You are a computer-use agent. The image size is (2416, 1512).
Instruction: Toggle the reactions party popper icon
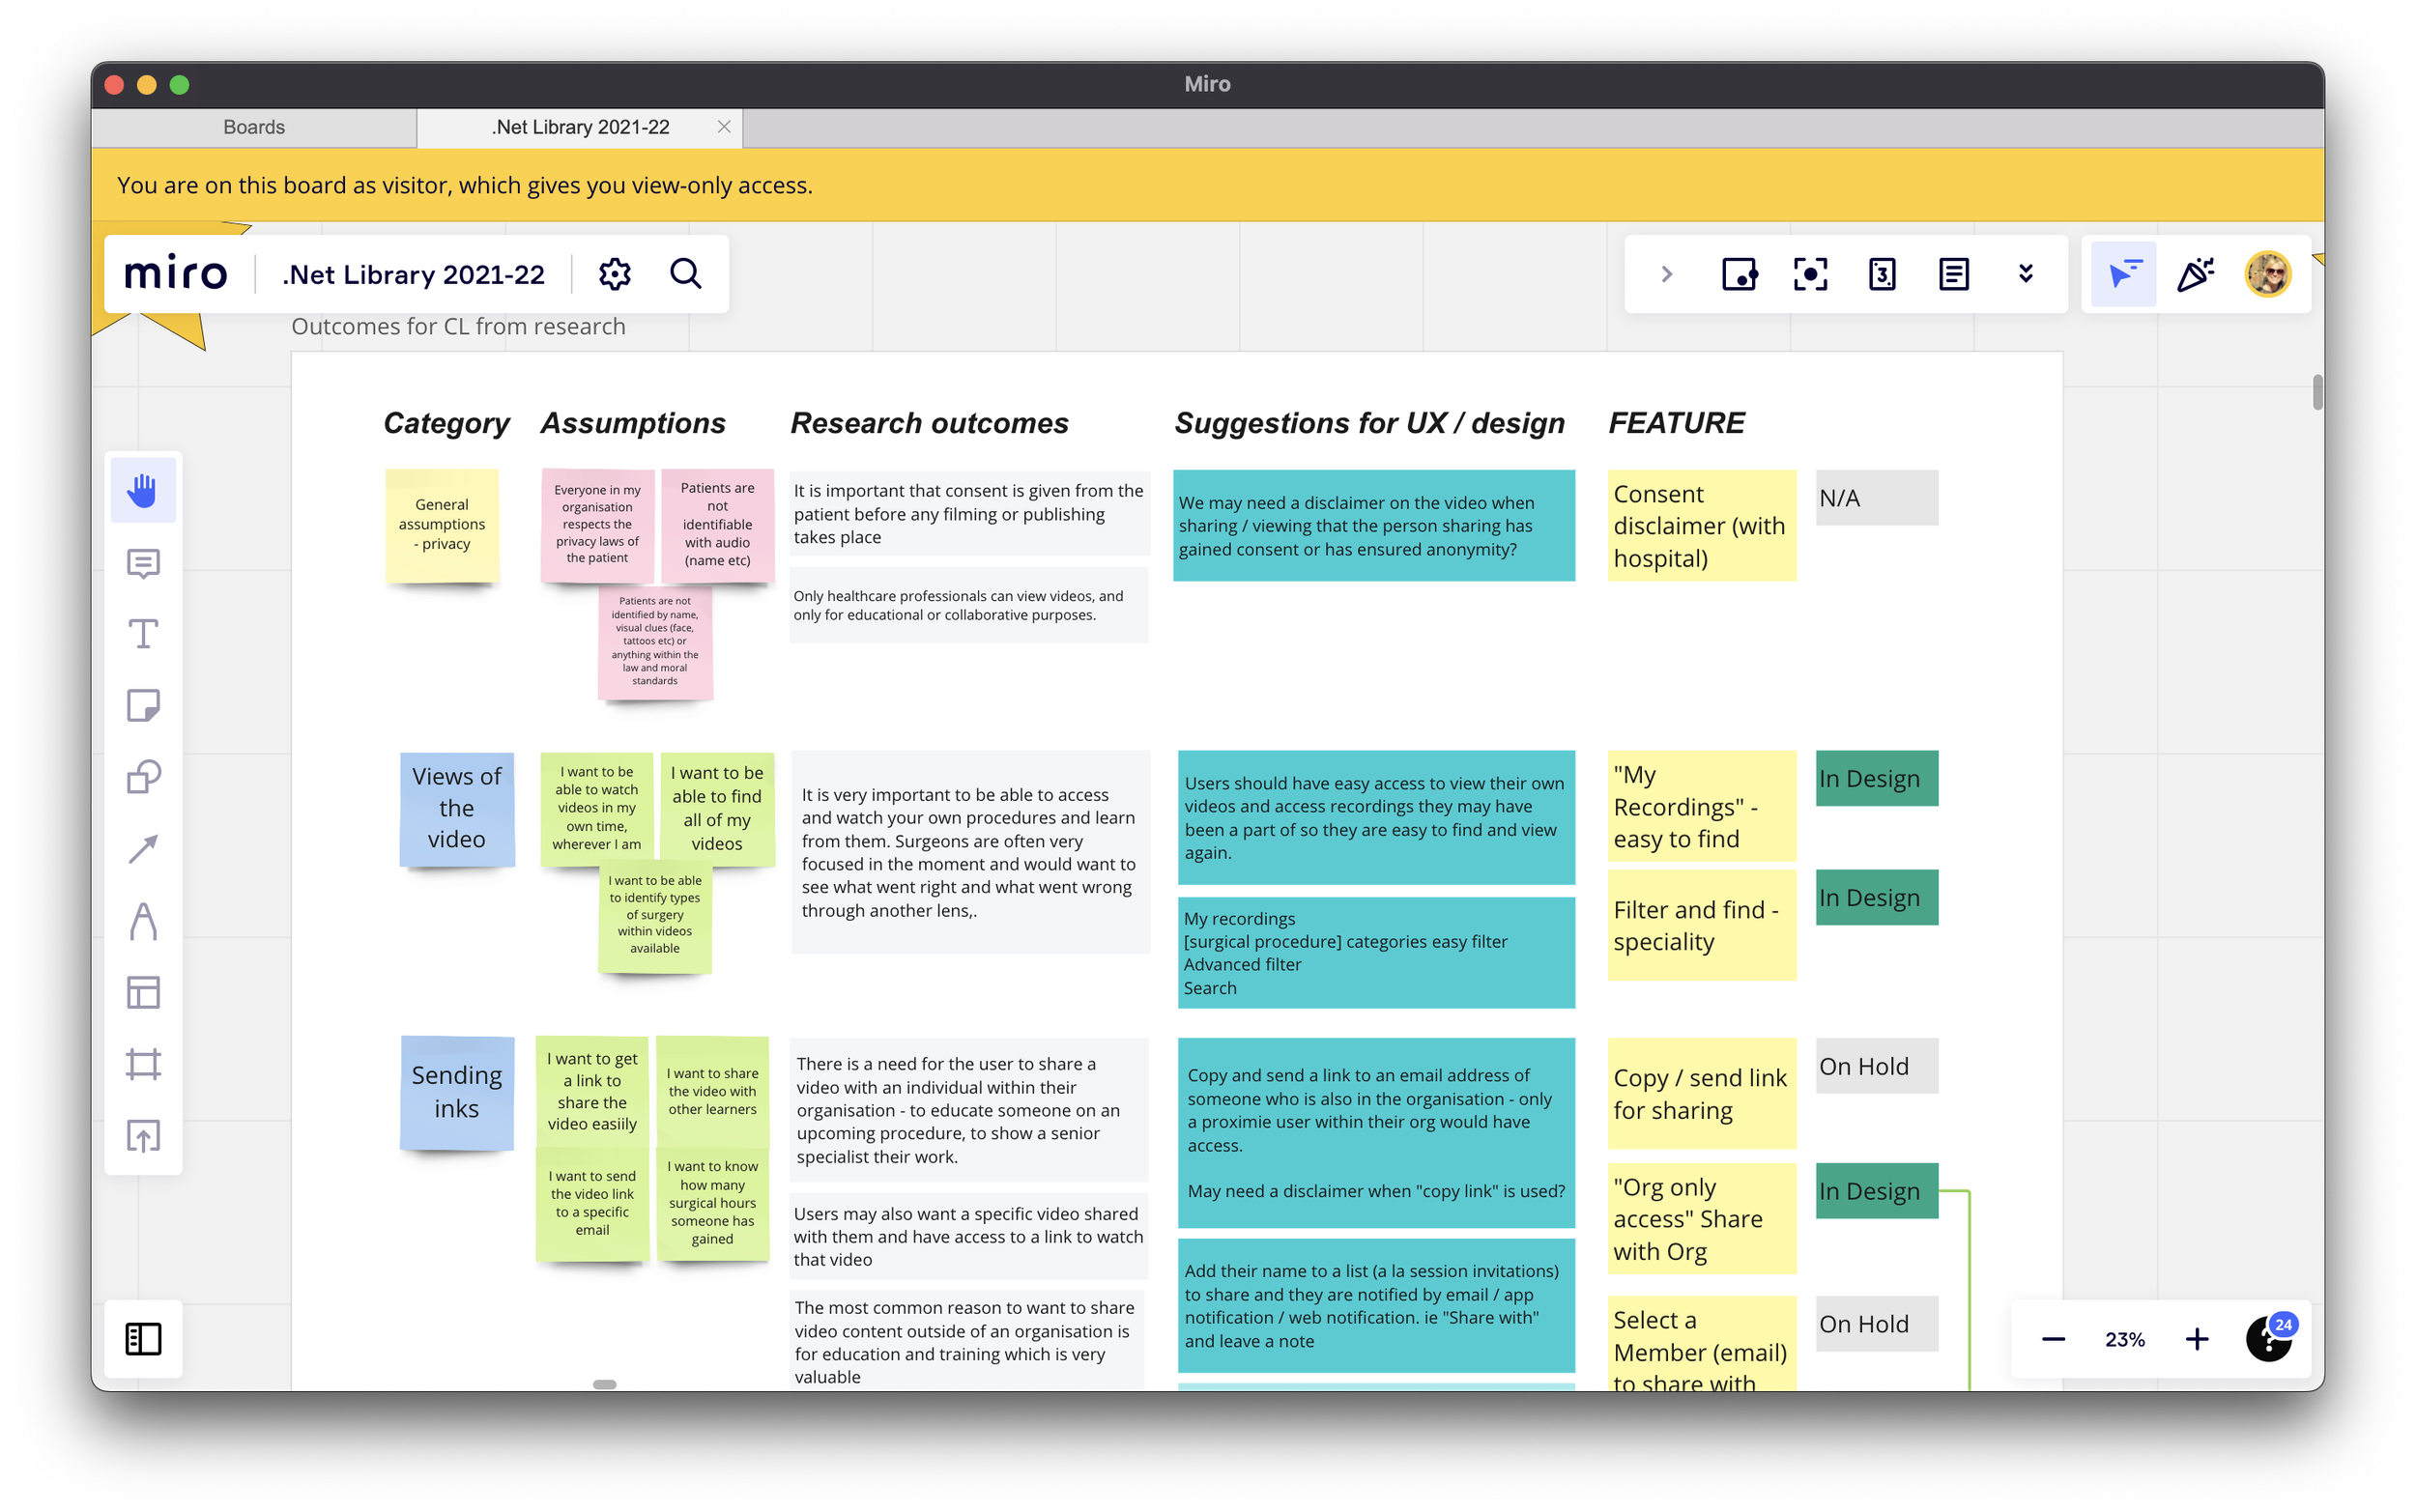[x=2196, y=274]
